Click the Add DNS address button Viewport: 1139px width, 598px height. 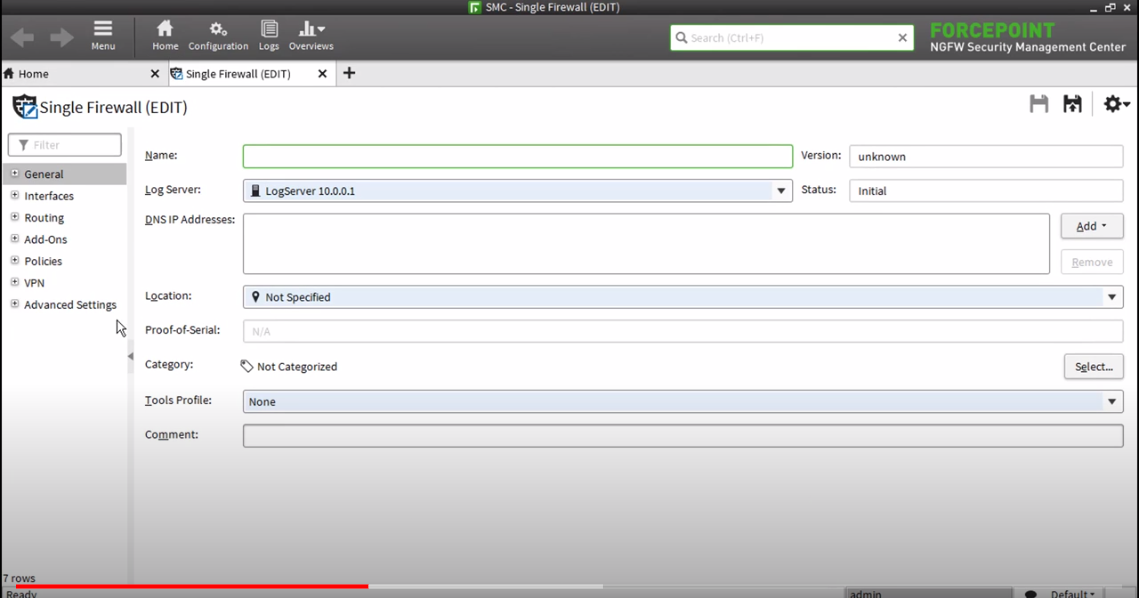1092,226
